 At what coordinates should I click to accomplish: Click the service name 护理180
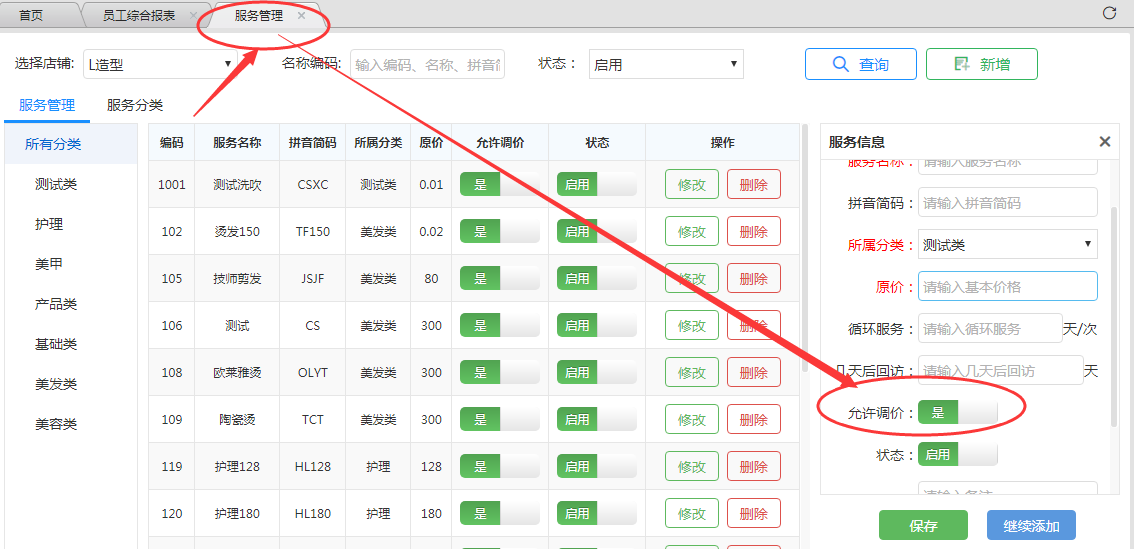coord(236,514)
